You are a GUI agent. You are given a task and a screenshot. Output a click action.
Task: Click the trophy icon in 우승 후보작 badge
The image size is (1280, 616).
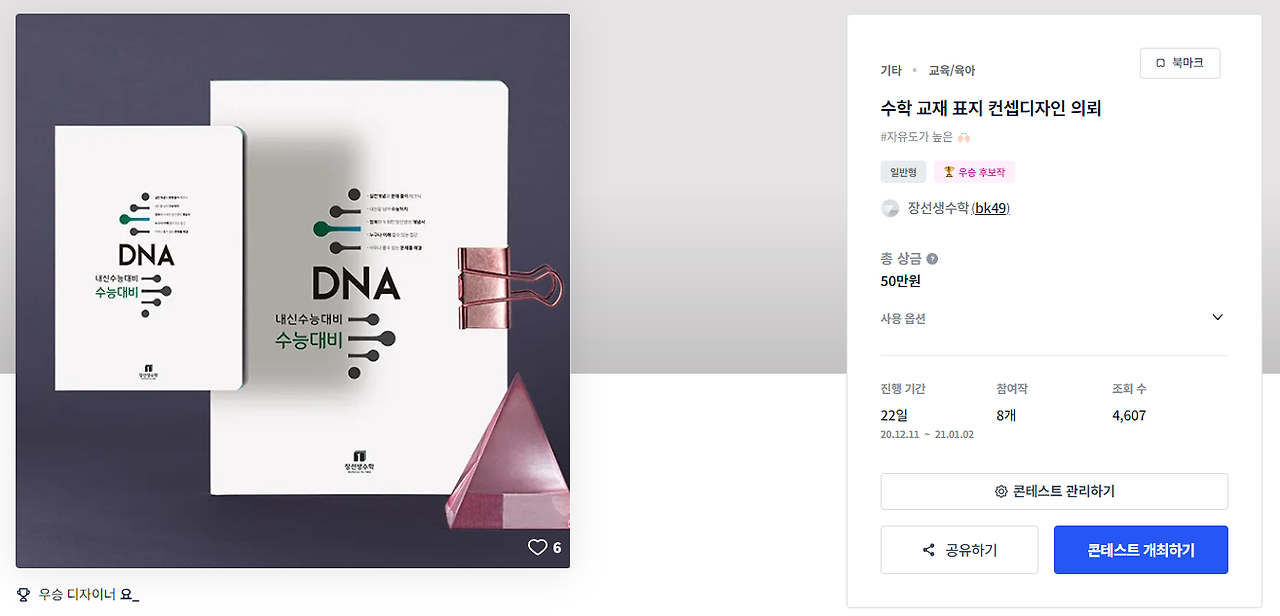click(x=949, y=172)
